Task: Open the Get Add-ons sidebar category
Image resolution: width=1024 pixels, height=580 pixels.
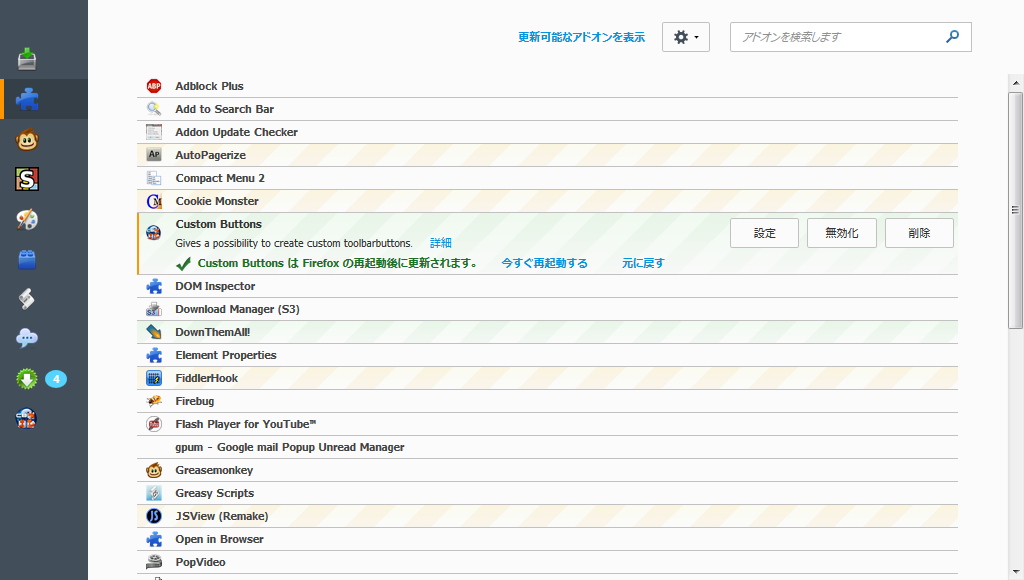Action: coord(27,59)
